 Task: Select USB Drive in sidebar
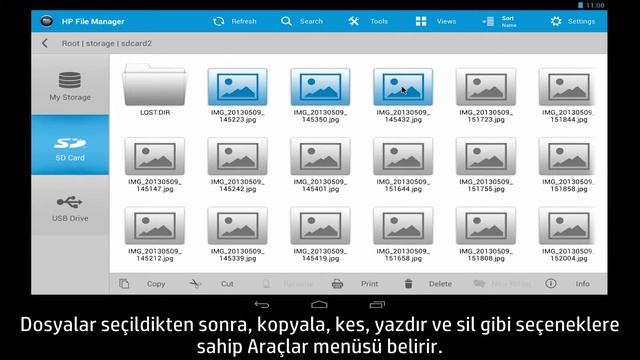tap(70, 205)
